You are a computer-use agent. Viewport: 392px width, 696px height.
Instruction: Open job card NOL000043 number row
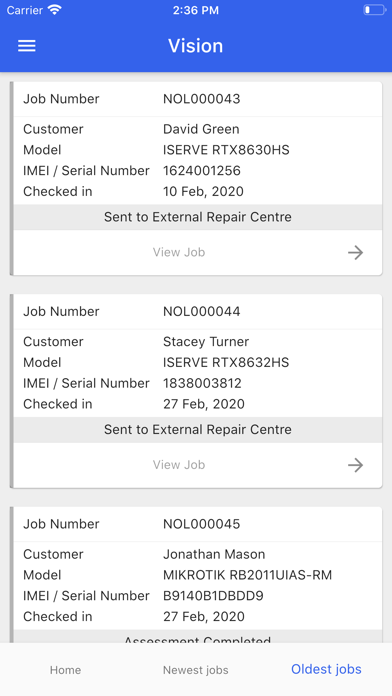point(198,99)
